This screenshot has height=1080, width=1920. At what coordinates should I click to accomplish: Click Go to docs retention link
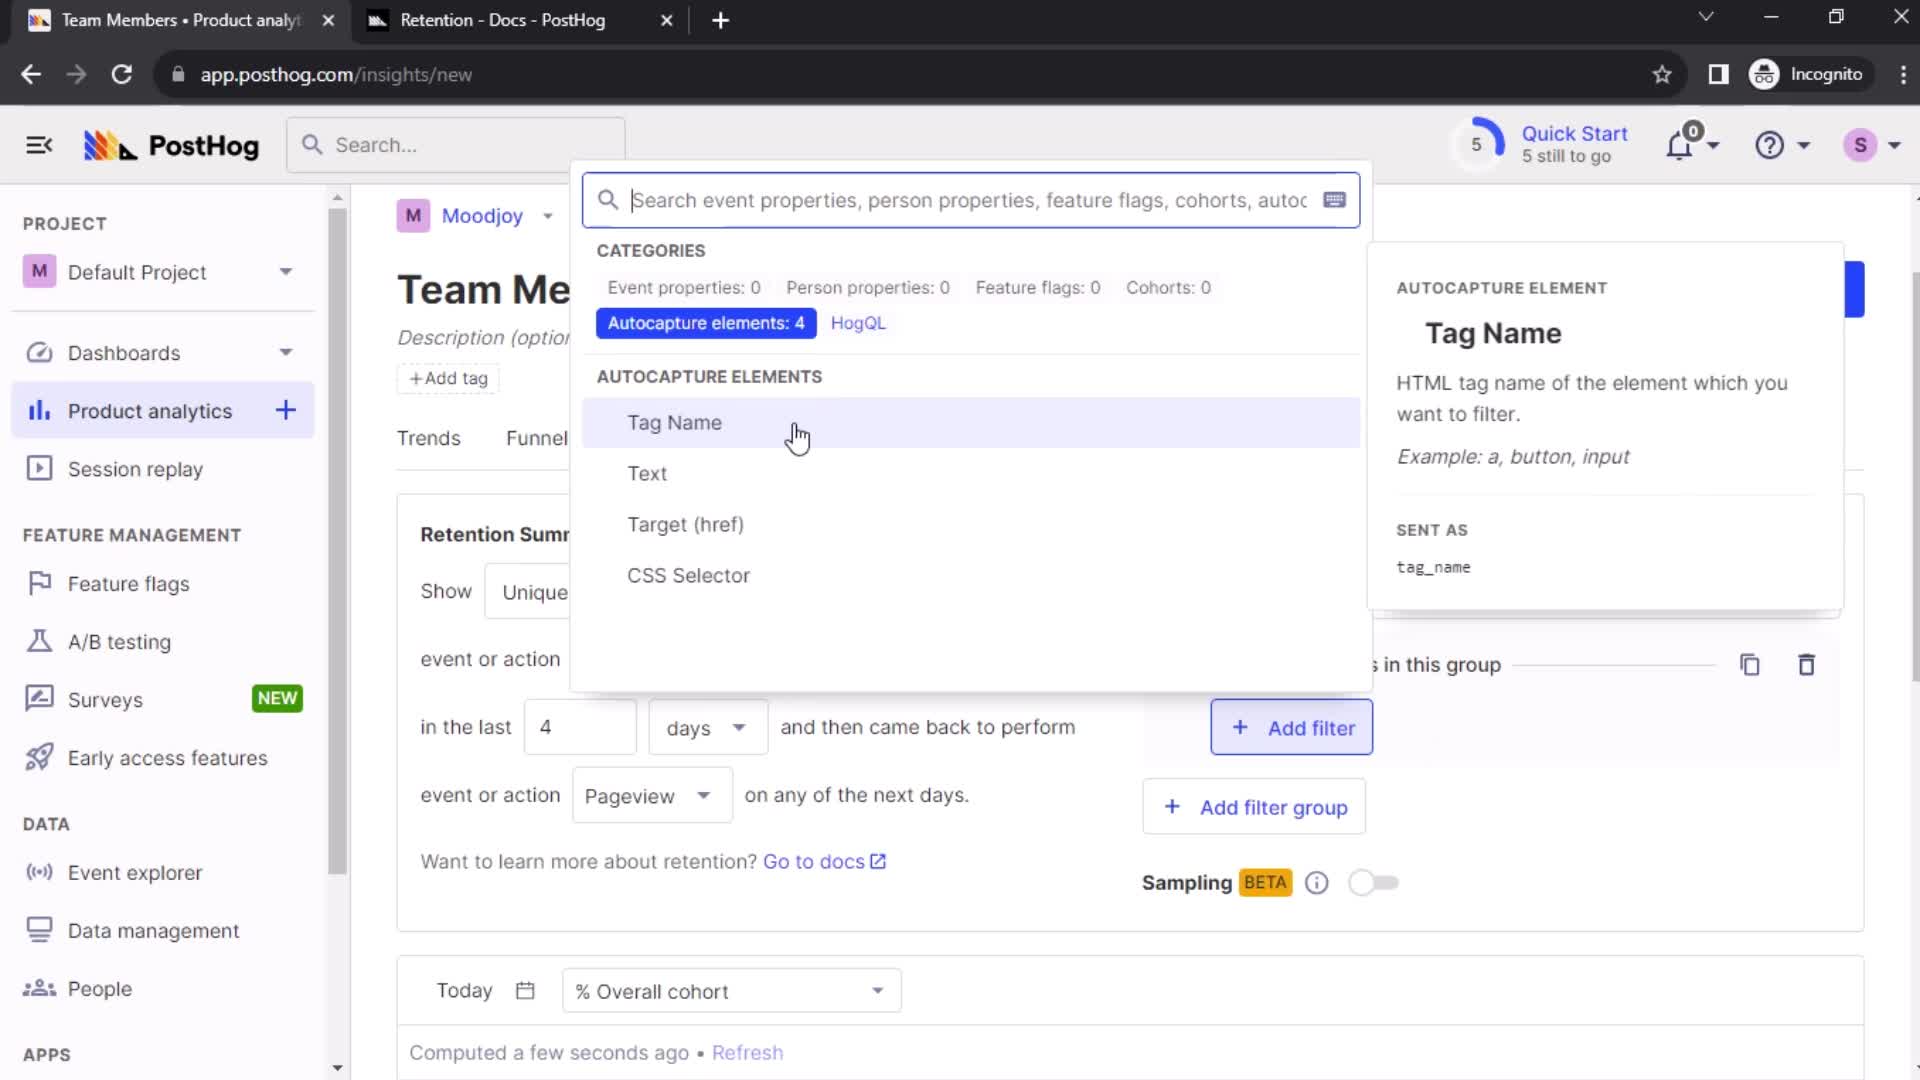(815, 861)
